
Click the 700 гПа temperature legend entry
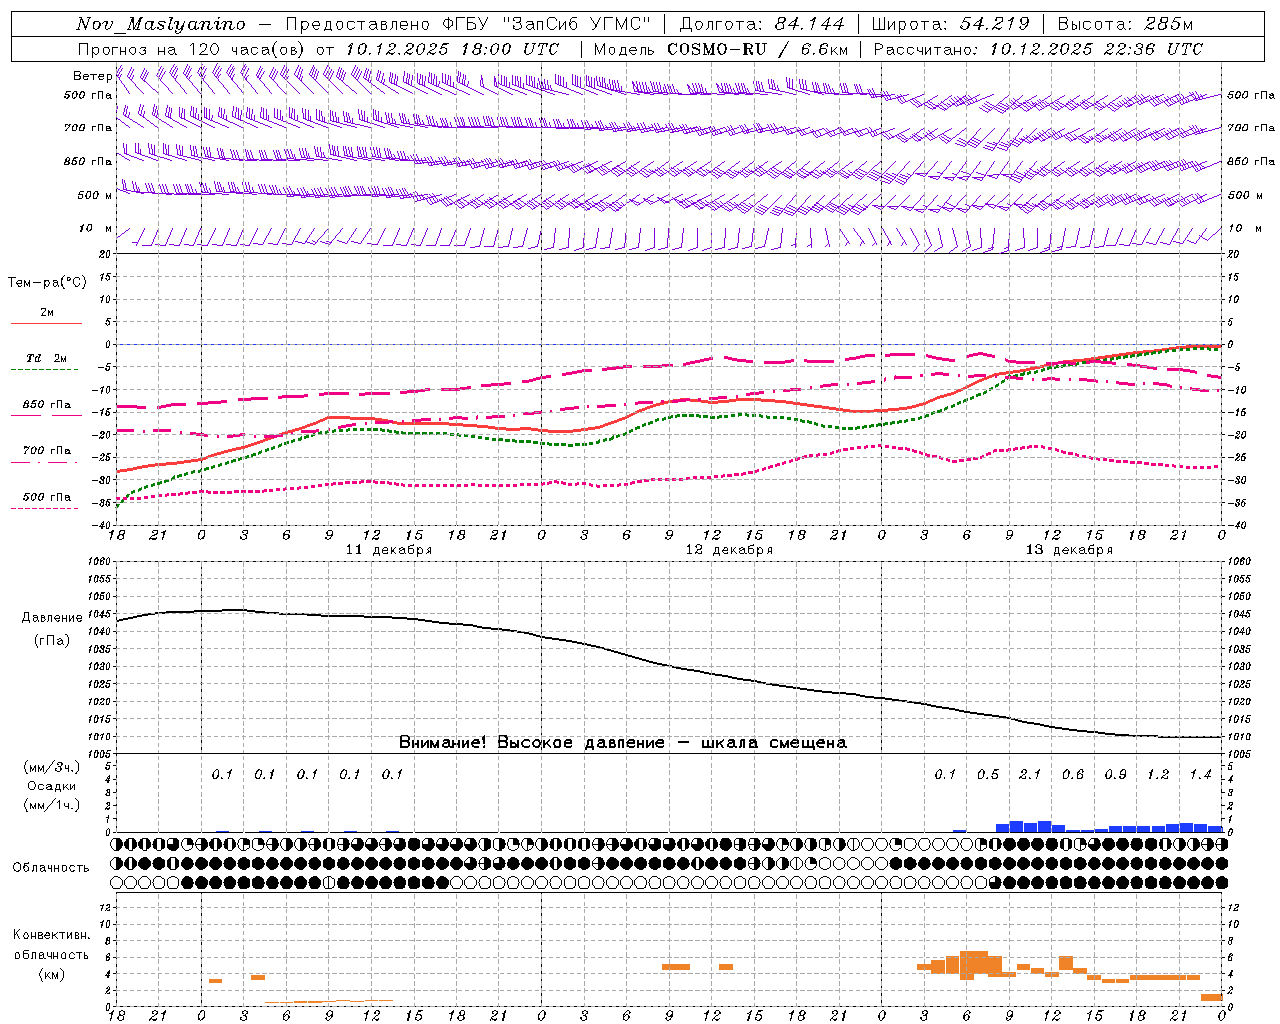click(47, 451)
